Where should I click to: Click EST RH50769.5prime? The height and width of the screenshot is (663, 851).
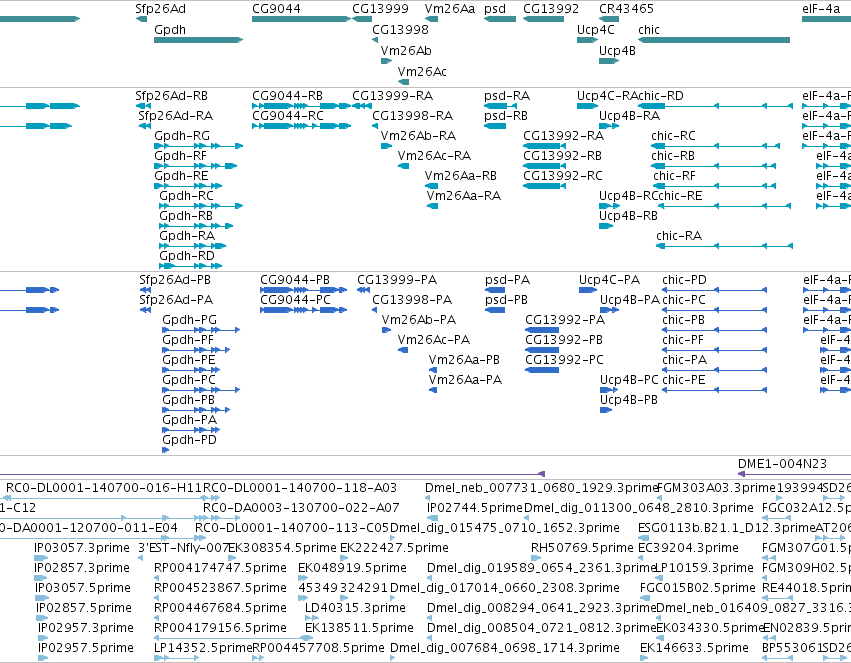coord(582,548)
